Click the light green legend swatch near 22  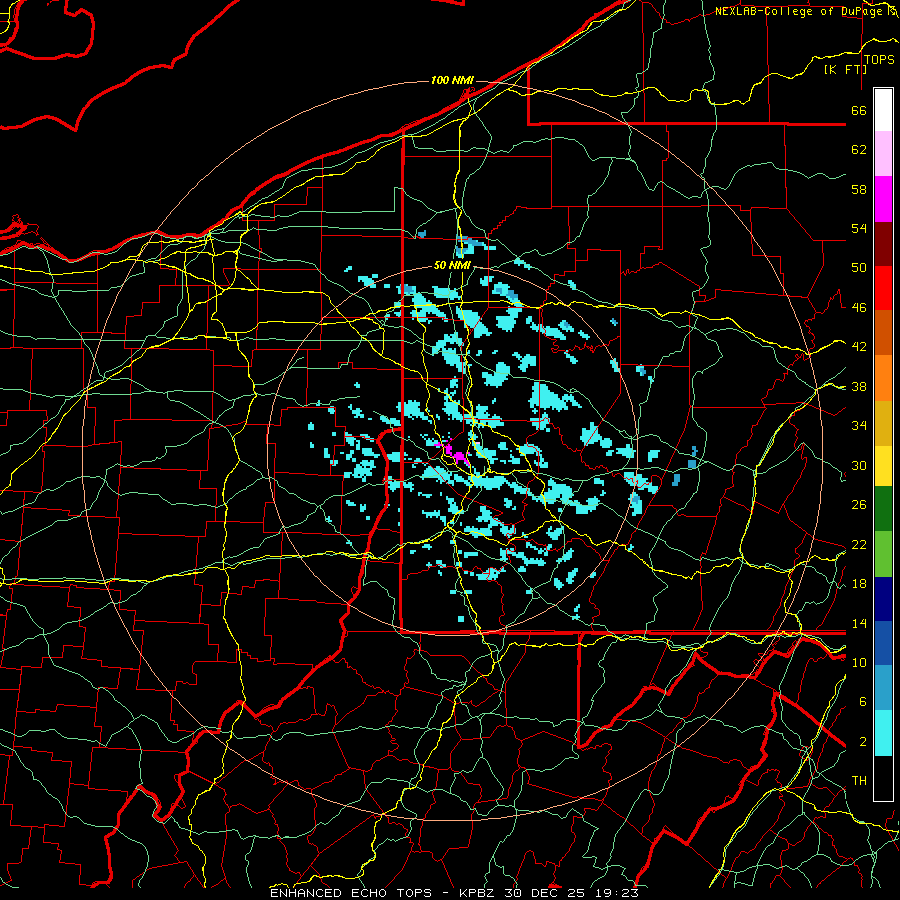point(883,554)
